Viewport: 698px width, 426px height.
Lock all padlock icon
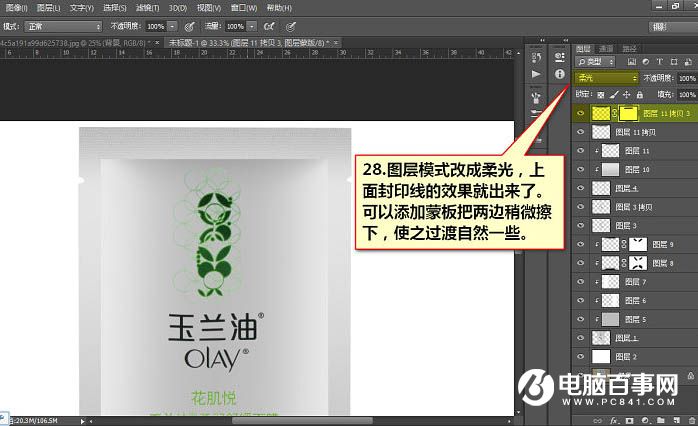pyautogui.click(x=640, y=94)
